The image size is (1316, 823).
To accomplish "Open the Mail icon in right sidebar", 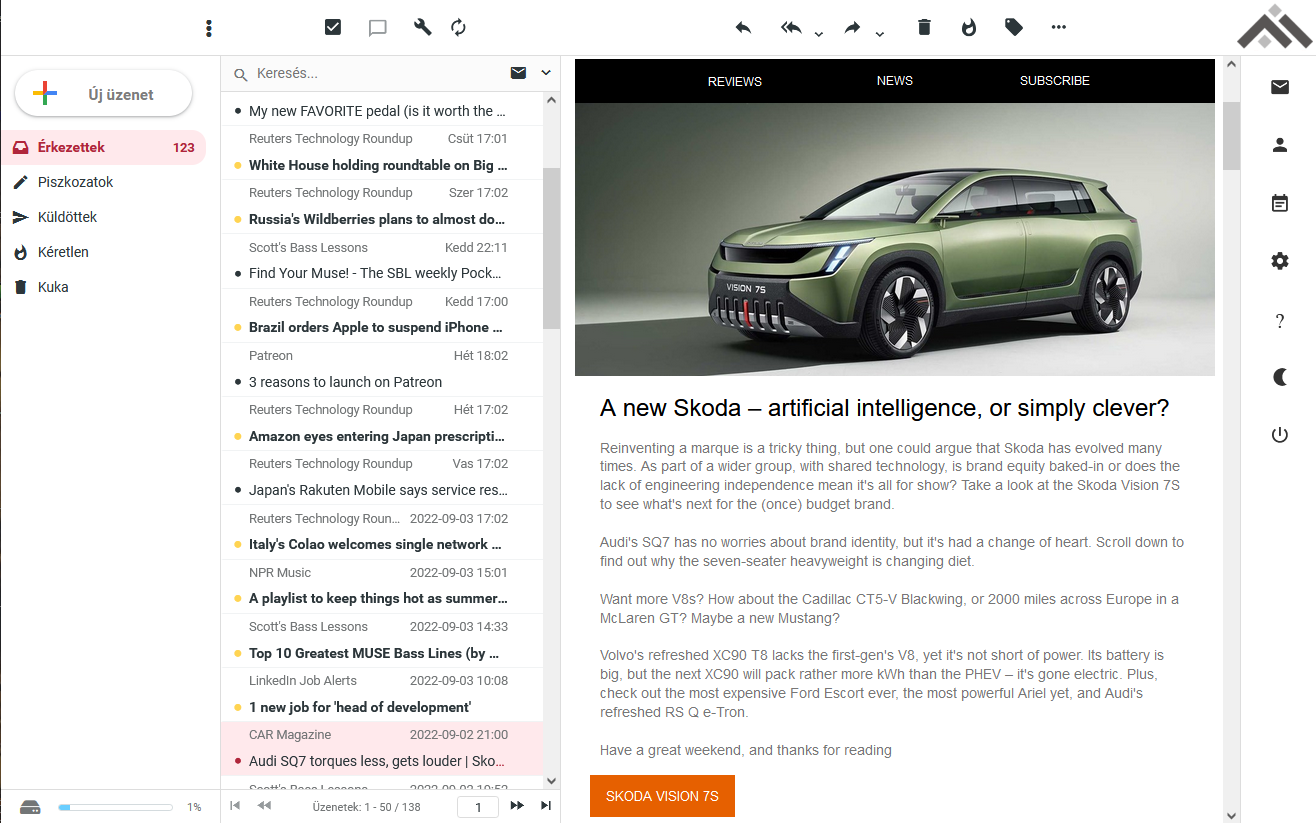I will click(1280, 87).
